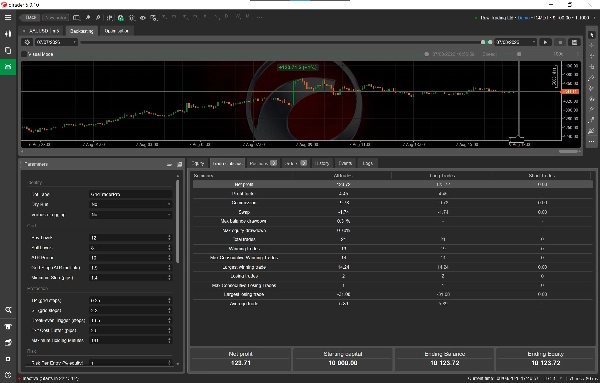Toggle the Visual Mode checkbox
This screenshot has width=600, height=383.
[24, 54]
